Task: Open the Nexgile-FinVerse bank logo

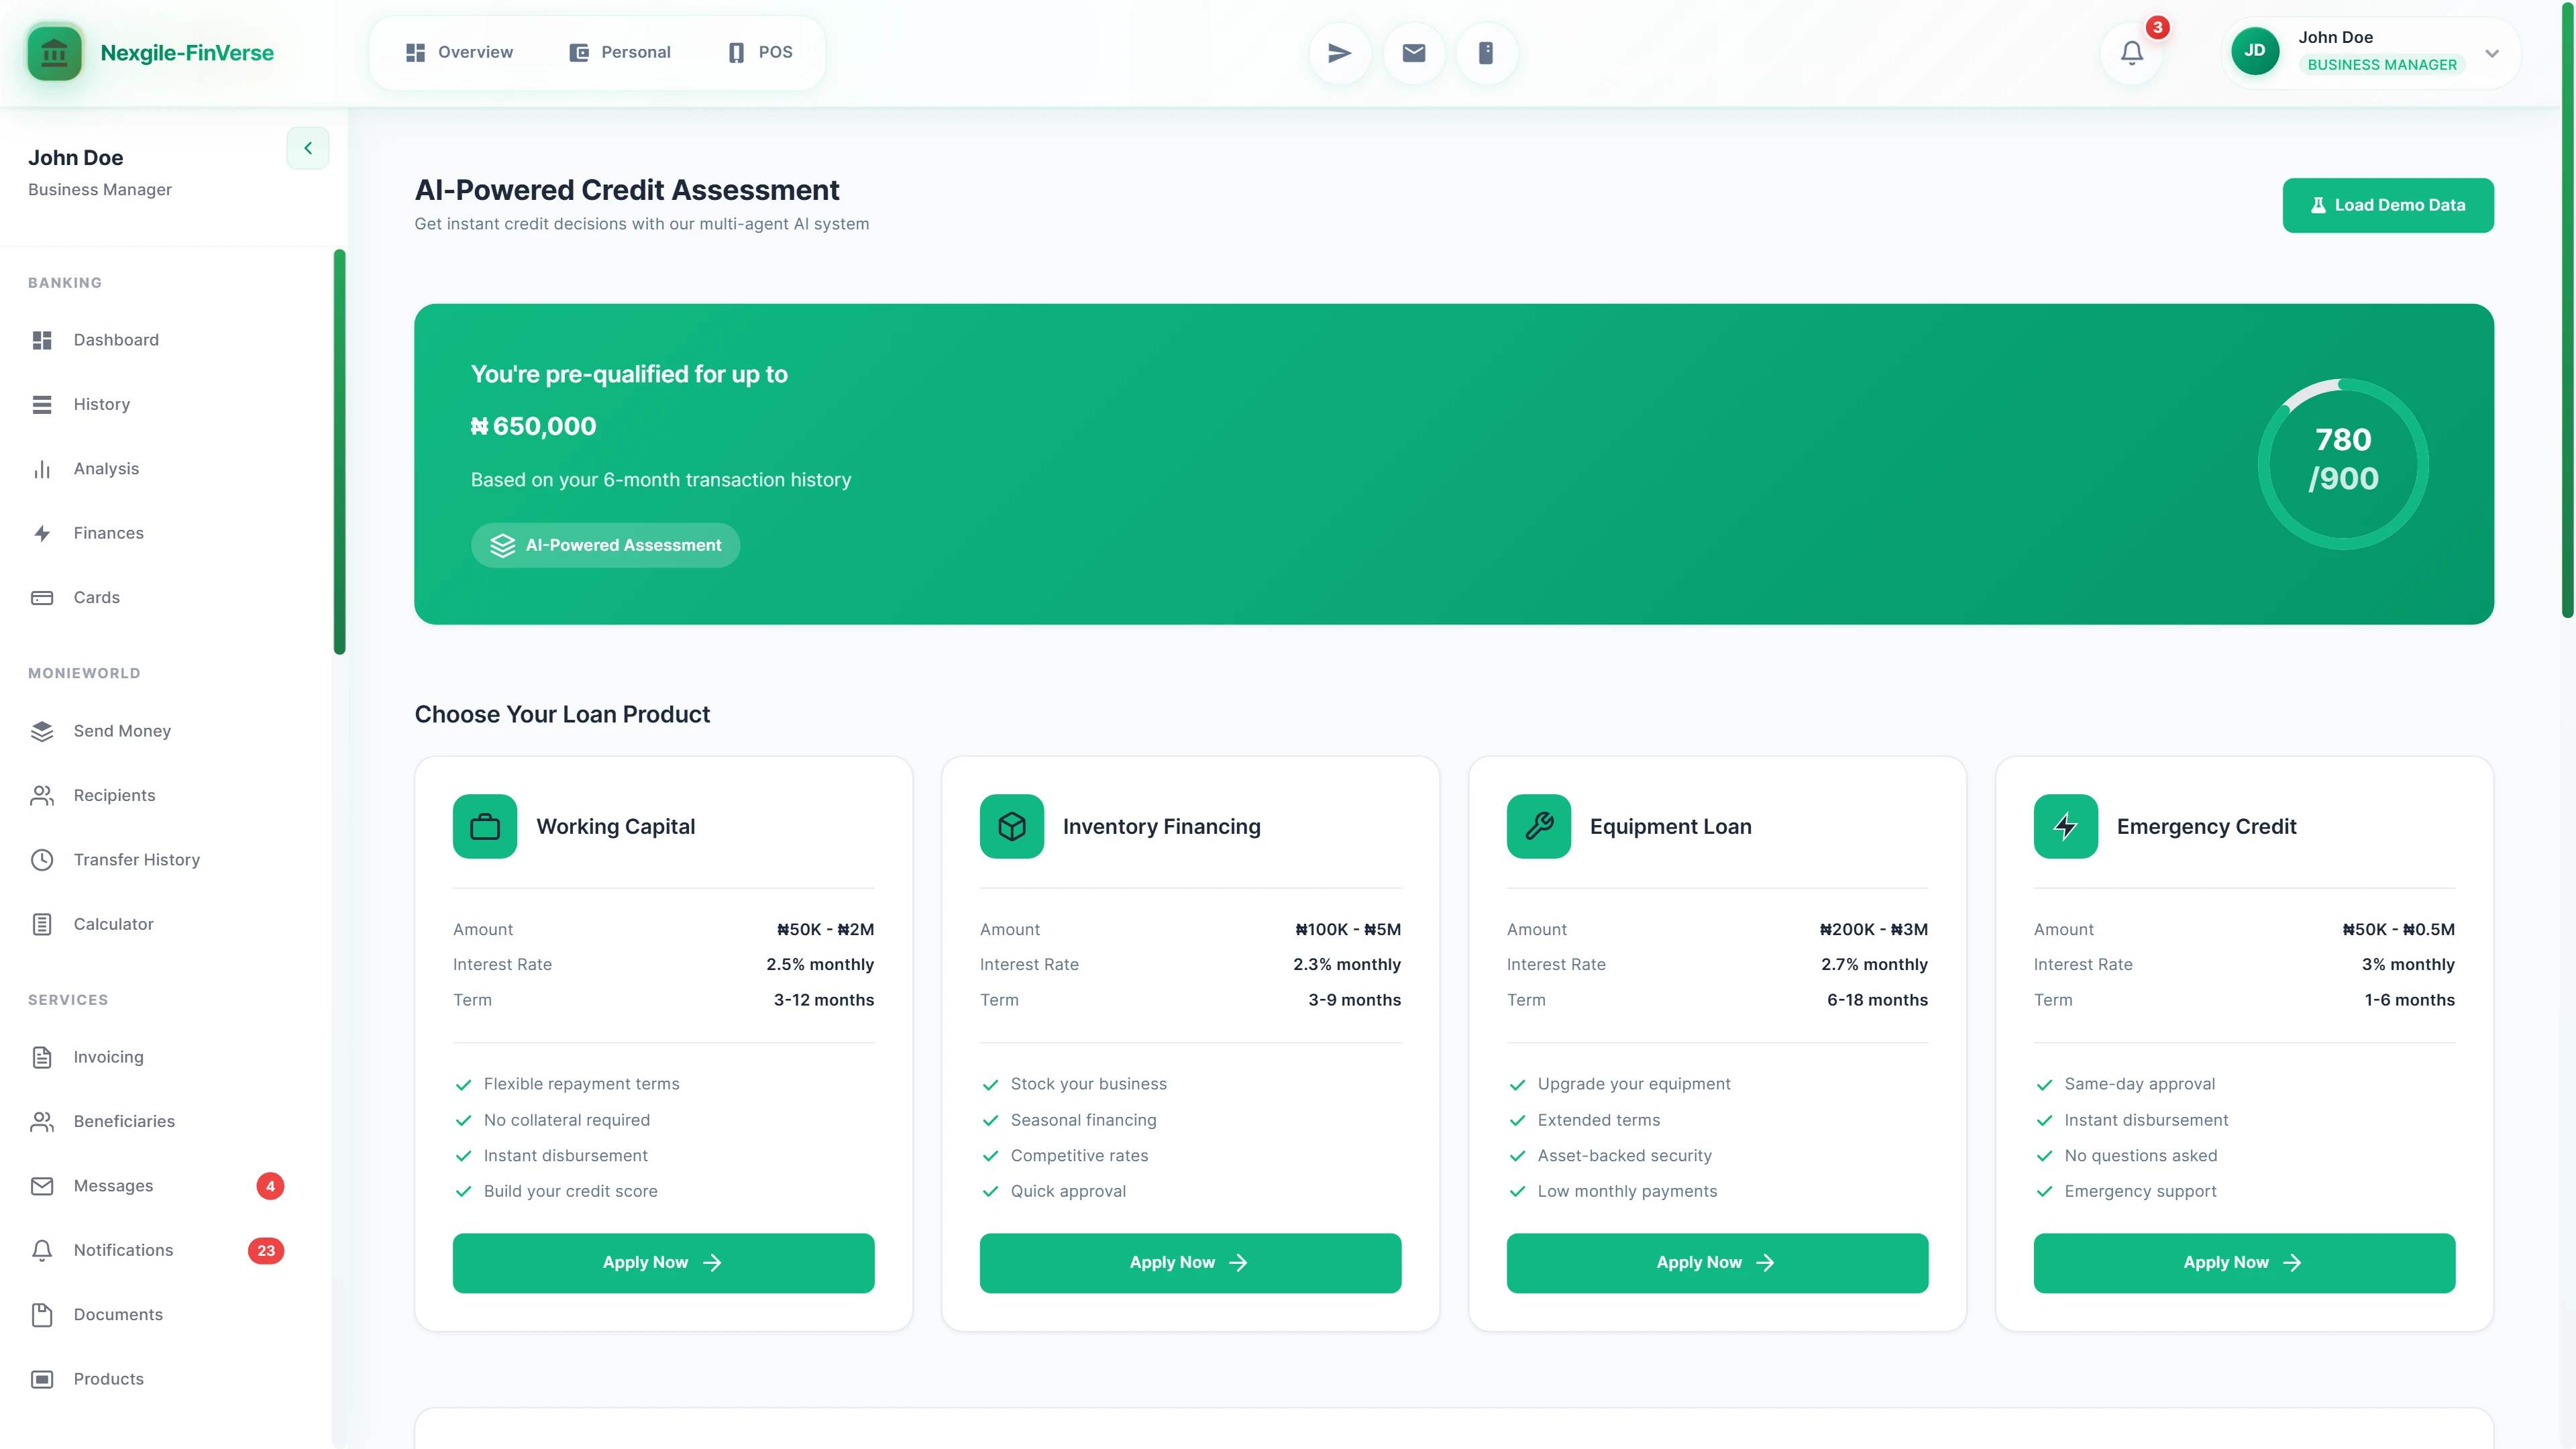Action: coord(54,52)
